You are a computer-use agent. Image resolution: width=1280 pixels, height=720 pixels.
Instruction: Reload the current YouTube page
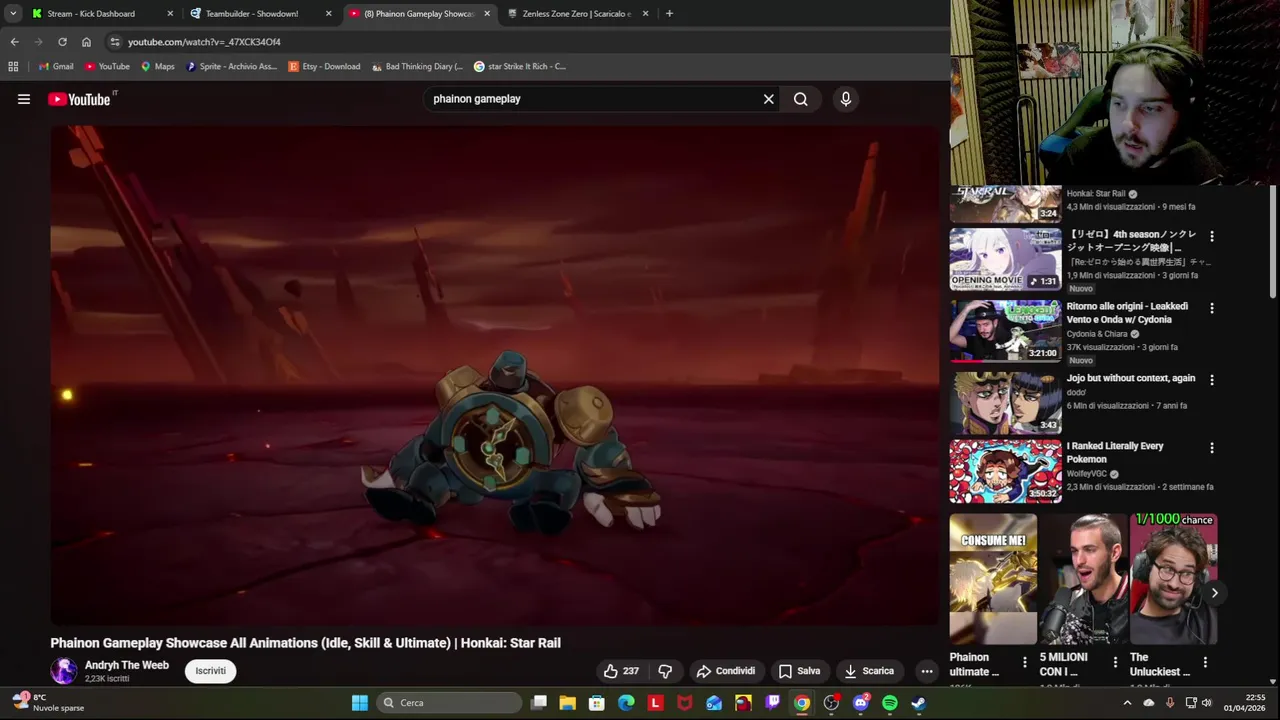tap(62, 42)
